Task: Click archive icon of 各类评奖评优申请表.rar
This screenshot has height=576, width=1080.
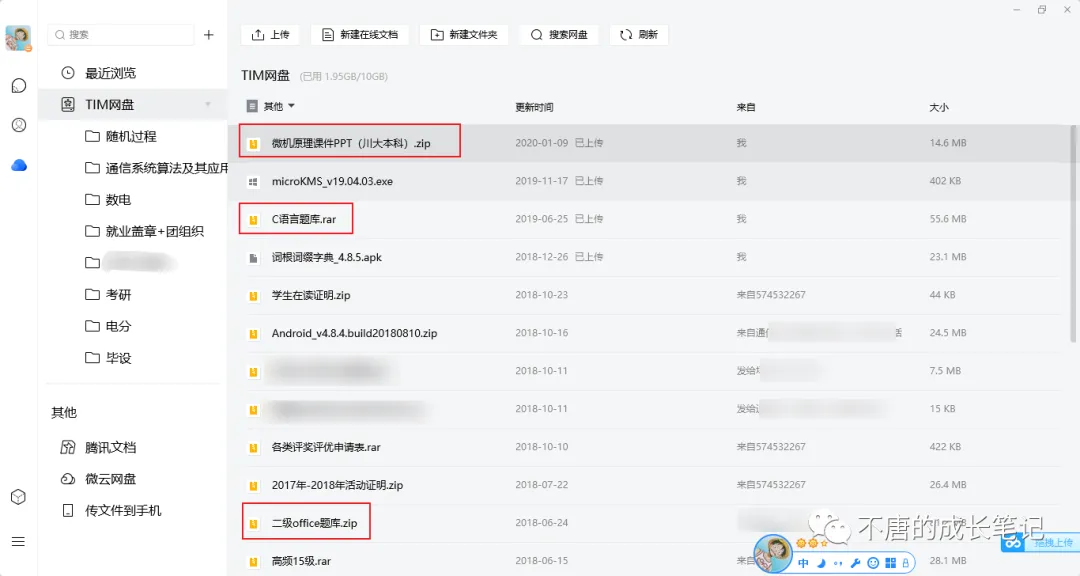Action: coord(253,448)
